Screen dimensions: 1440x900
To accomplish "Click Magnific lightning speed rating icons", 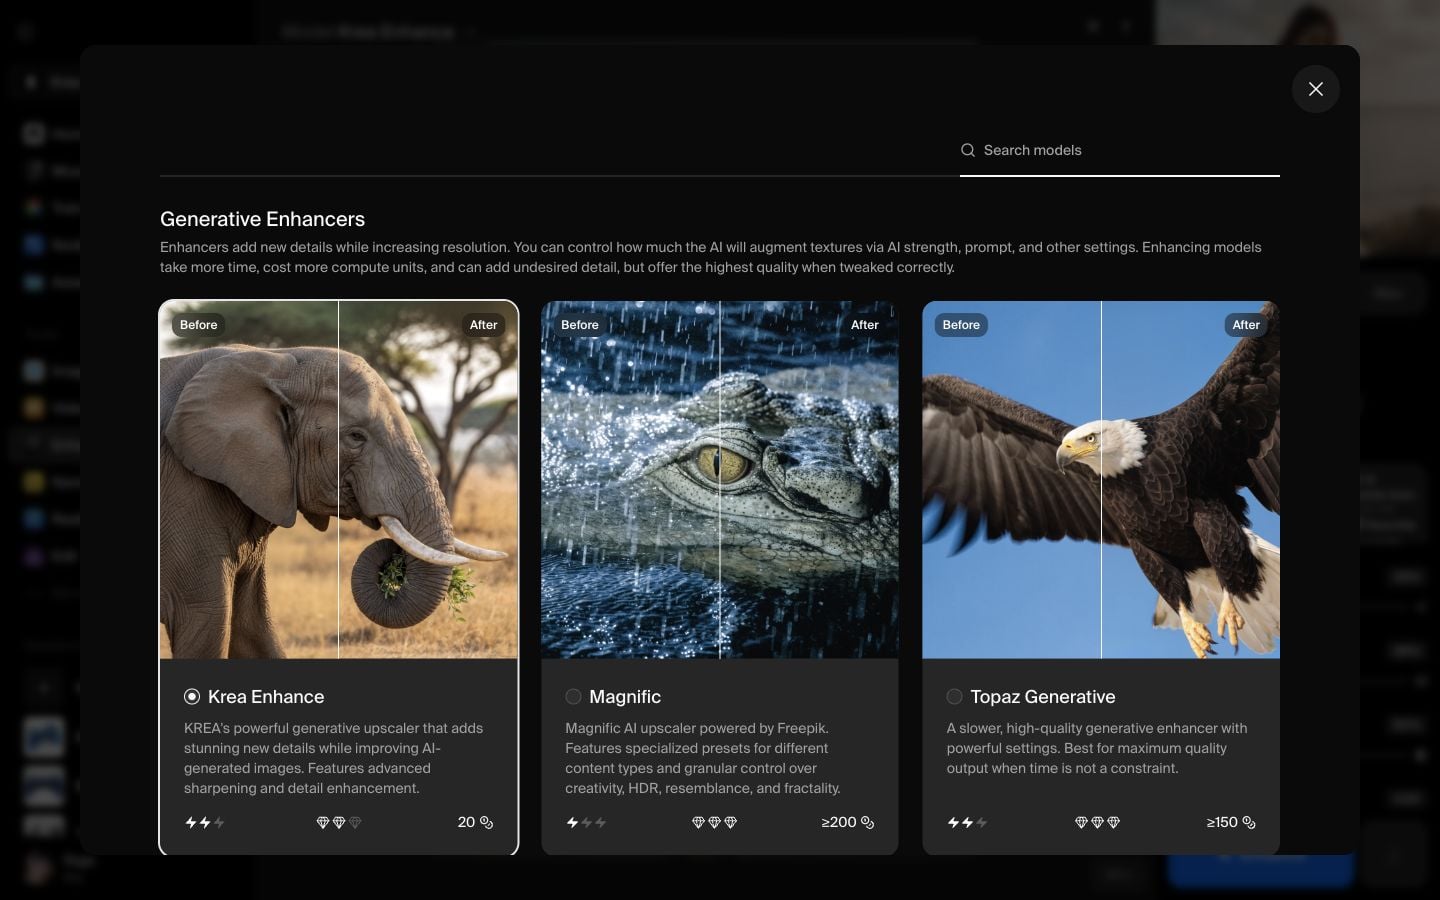I will click(x=586, y=823).
